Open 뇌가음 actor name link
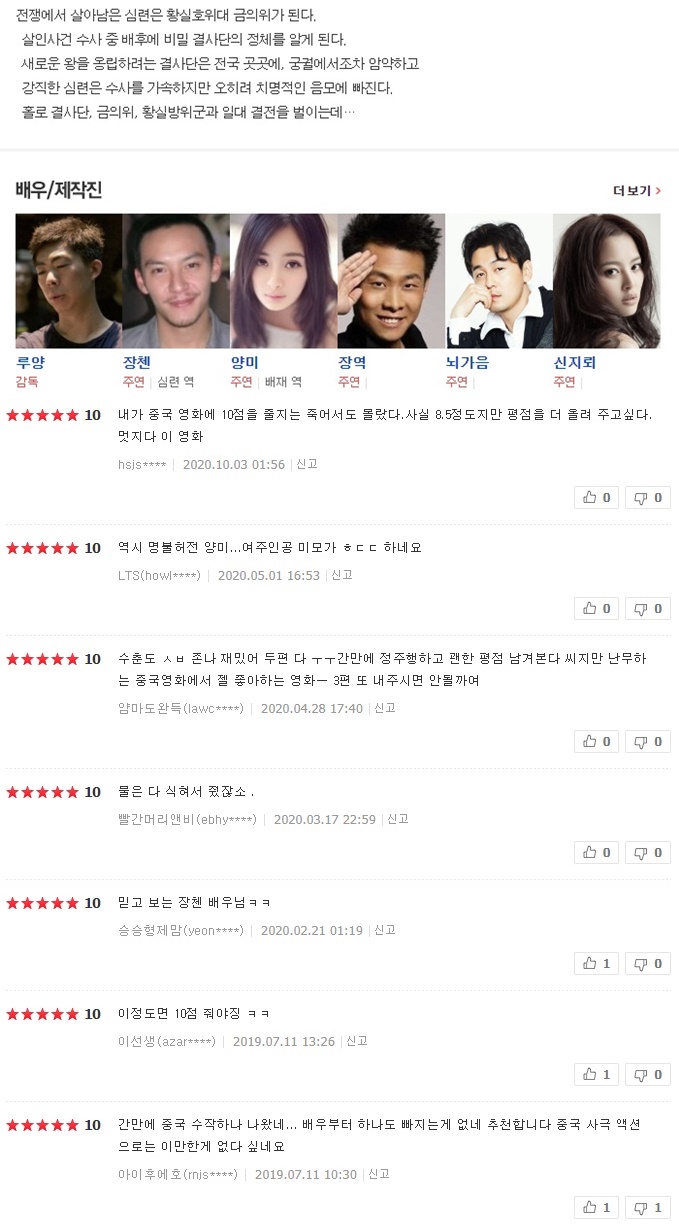679x1224 pixels. pyautogui.click(x=467, y=363)
